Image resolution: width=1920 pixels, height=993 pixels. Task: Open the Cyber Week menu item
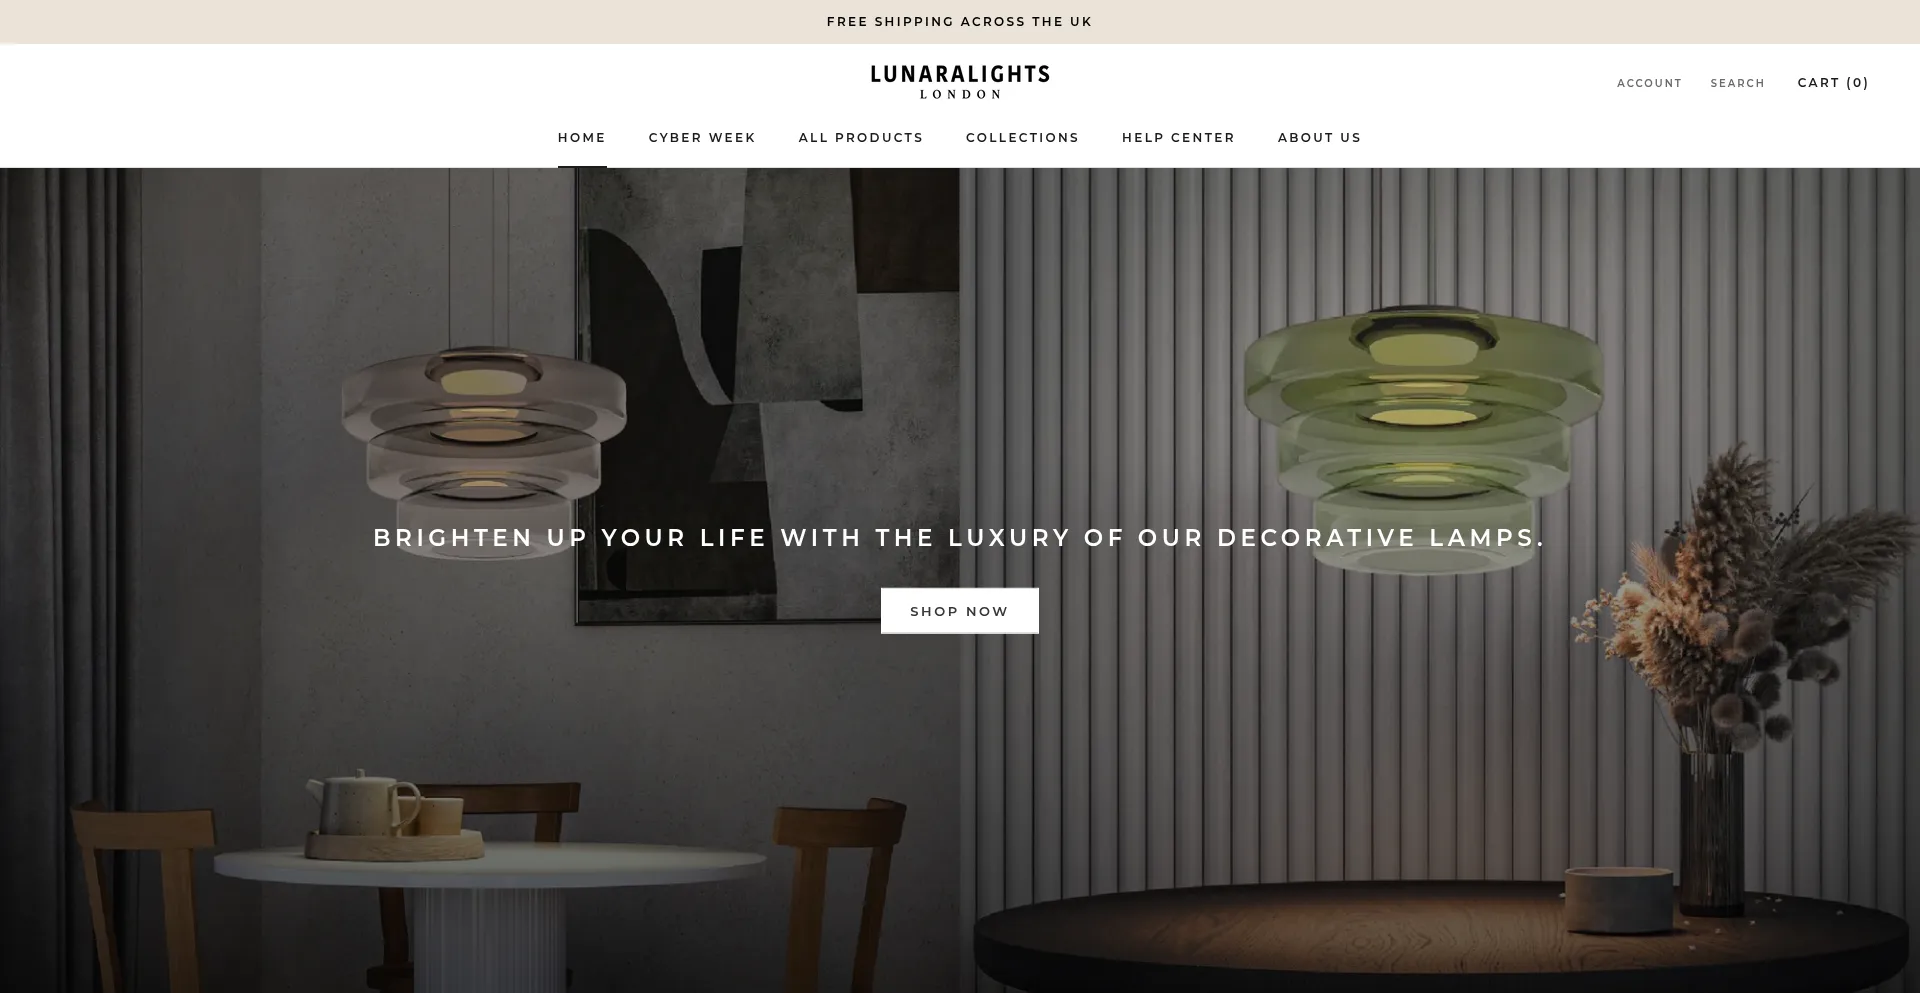point(702,138)
